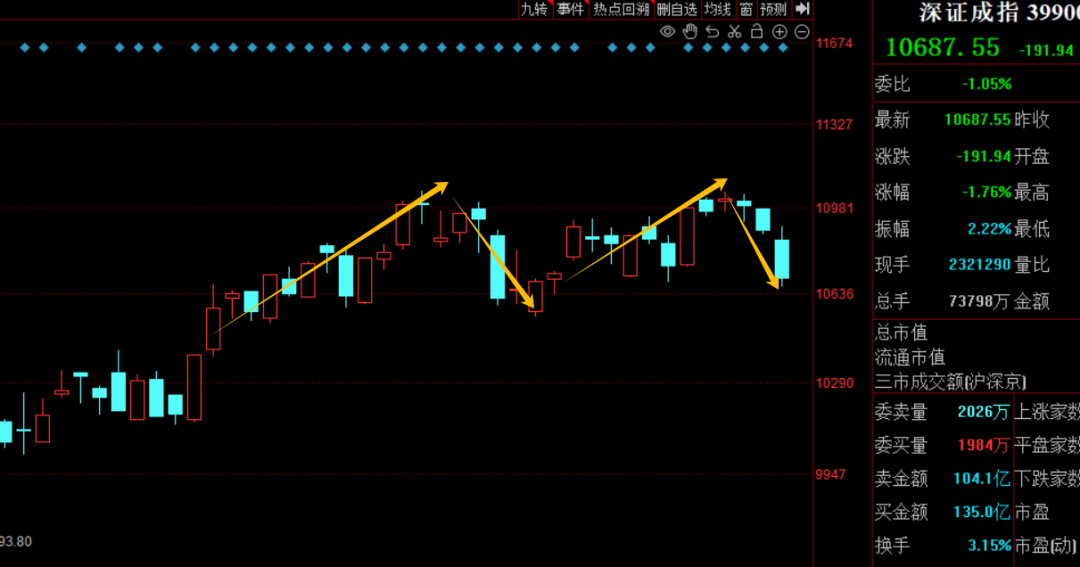Collapse side panel with the arrow-to-bar icon
This screenshot has height=567, width=1080.
click(x=803, y=9)
